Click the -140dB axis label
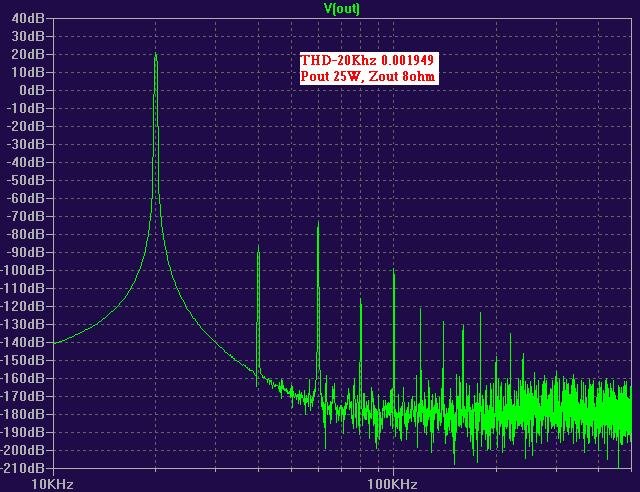Image resolution: width=640 pixels, height=492 pixels. click(x=23, y=342)
